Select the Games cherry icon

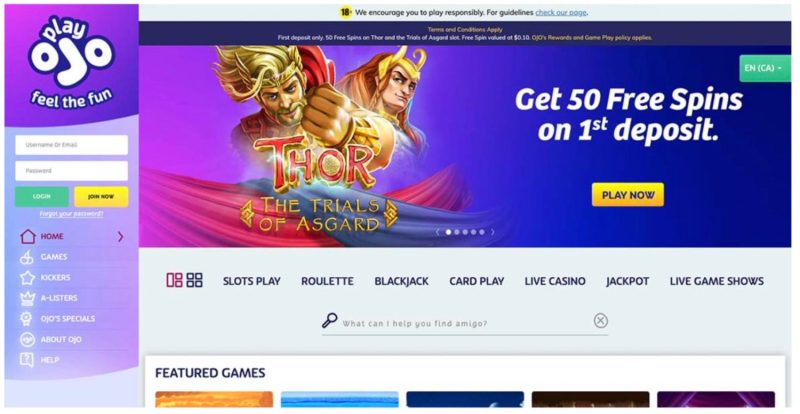coord(27,257)
